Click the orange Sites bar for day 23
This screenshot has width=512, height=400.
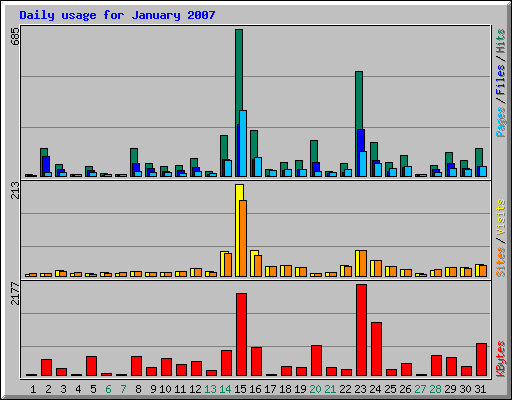(x=363, y=263)
